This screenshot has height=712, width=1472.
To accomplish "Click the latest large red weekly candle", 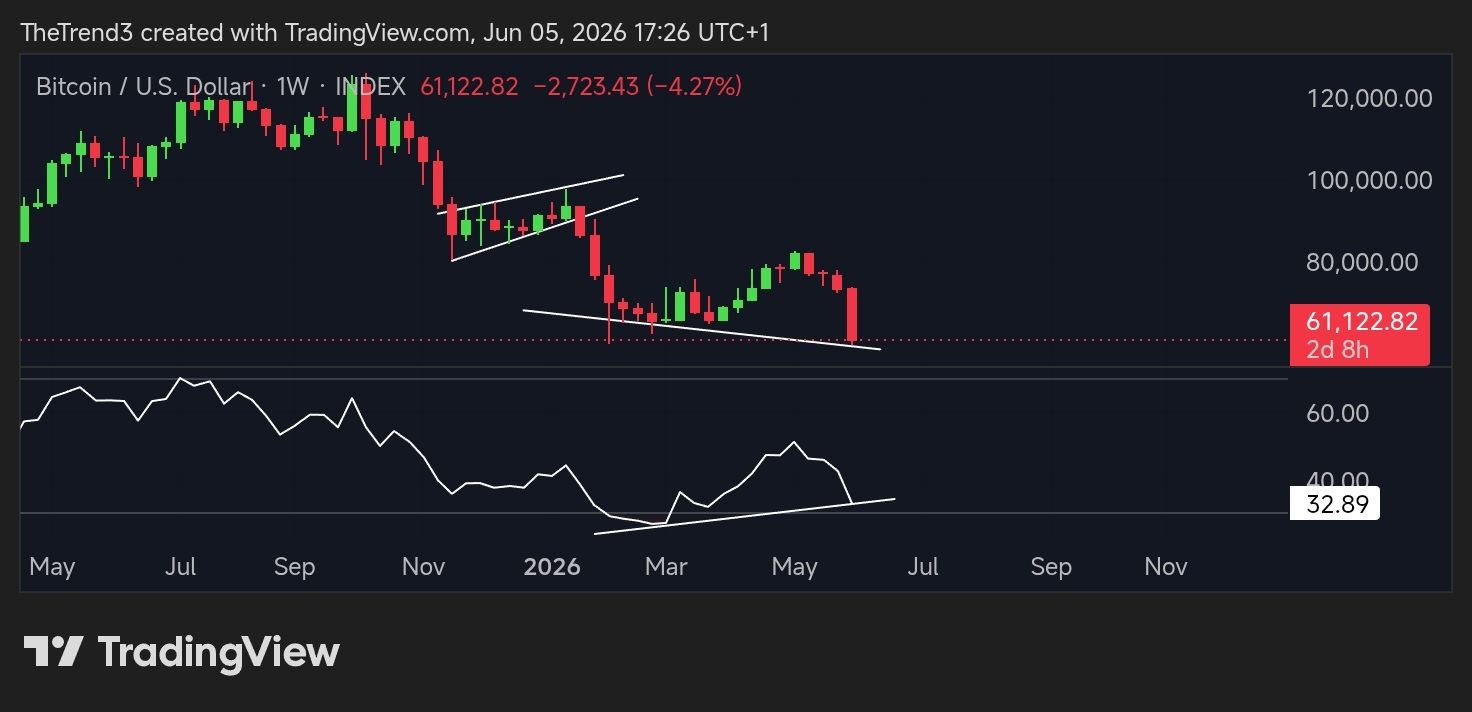I will pos(852,314).
